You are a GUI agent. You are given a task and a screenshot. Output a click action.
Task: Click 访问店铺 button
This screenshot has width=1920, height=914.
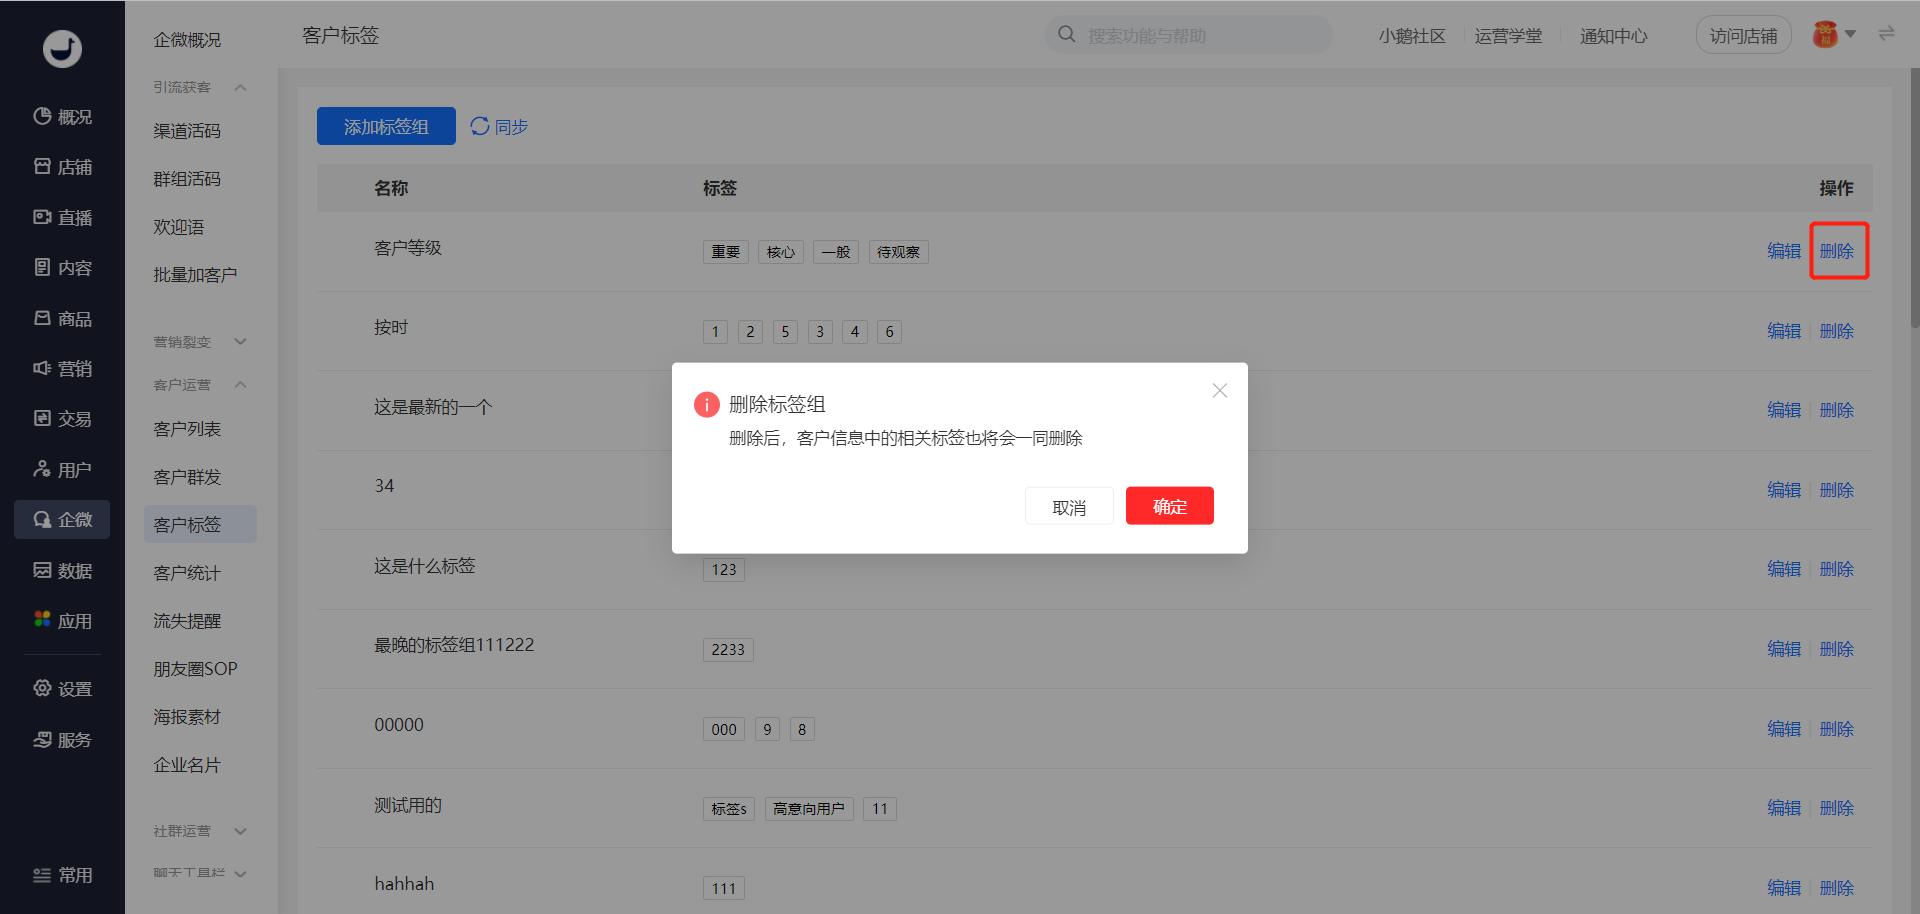(x=1743, y=36)
